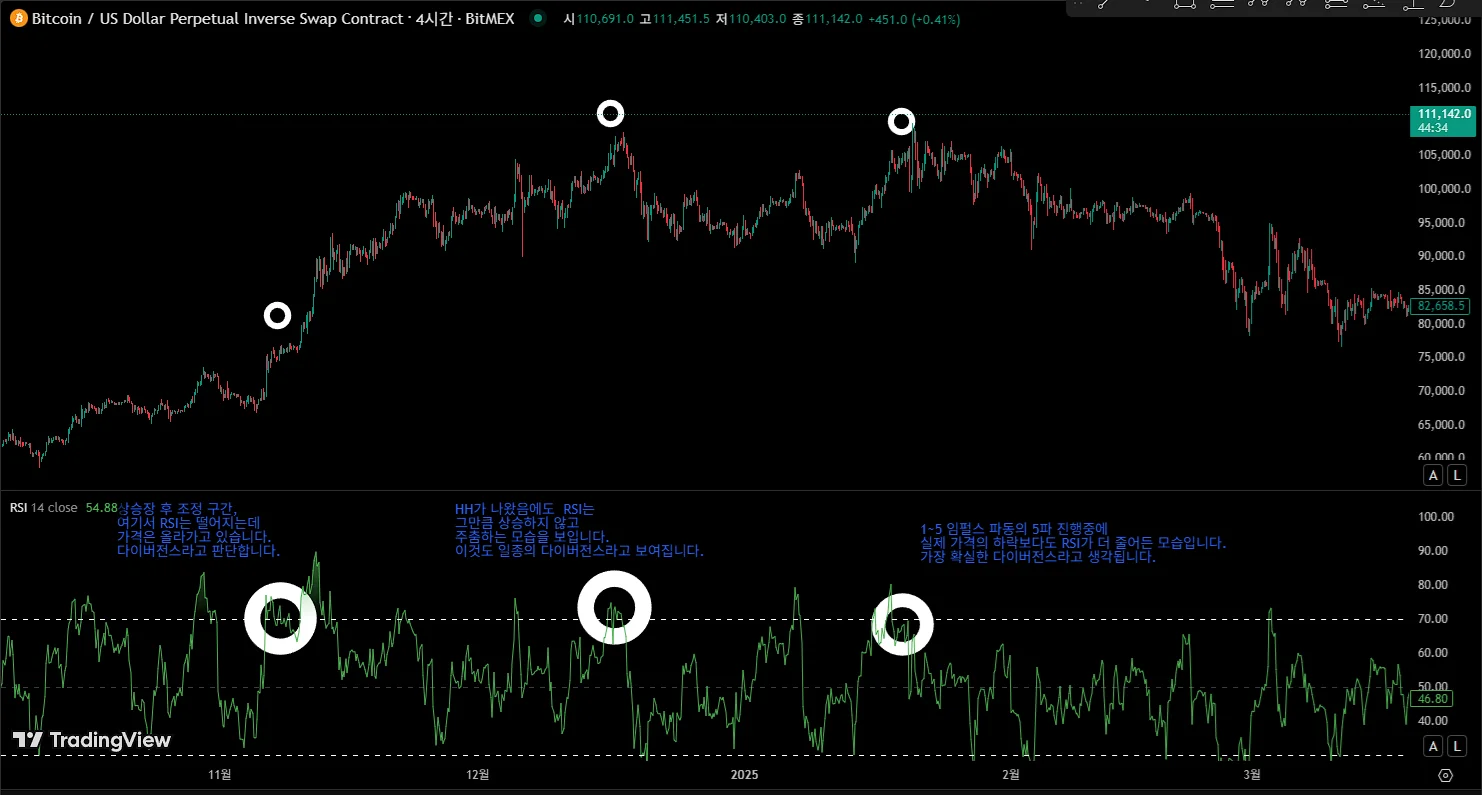Click the green market status dot

point(539,18)
